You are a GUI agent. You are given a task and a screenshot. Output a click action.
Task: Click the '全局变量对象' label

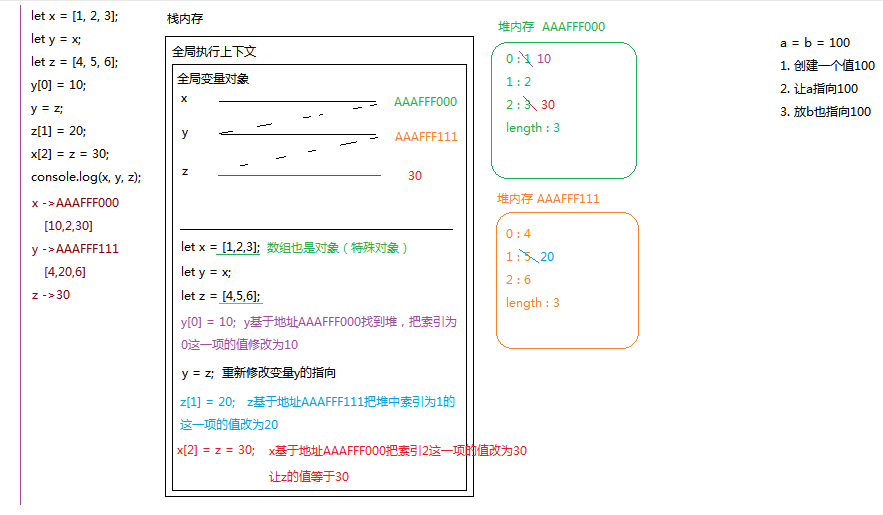click(x=213, y=79)
